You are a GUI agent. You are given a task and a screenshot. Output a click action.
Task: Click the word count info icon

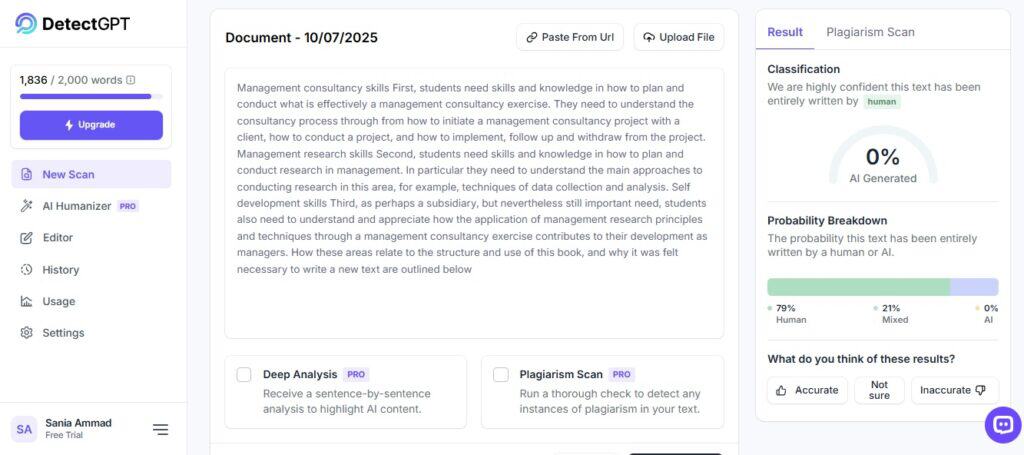pyautogui.click(x=131, y=80)
